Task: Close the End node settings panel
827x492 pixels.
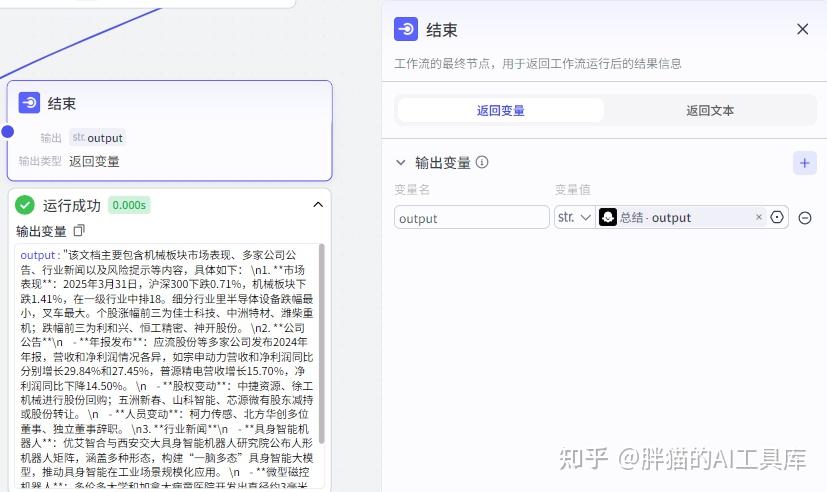Action: tap(802, 29)
